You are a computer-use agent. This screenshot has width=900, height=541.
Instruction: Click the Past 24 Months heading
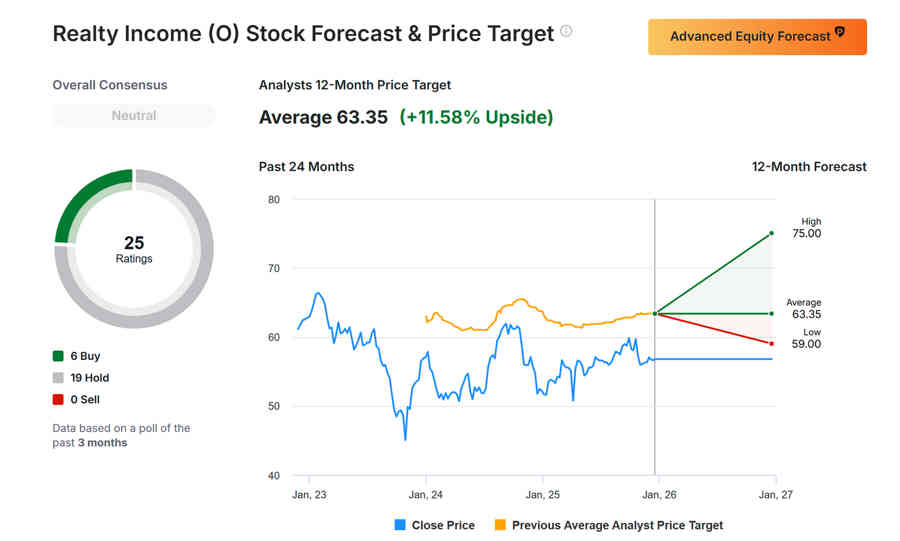(x=306, y=167)
